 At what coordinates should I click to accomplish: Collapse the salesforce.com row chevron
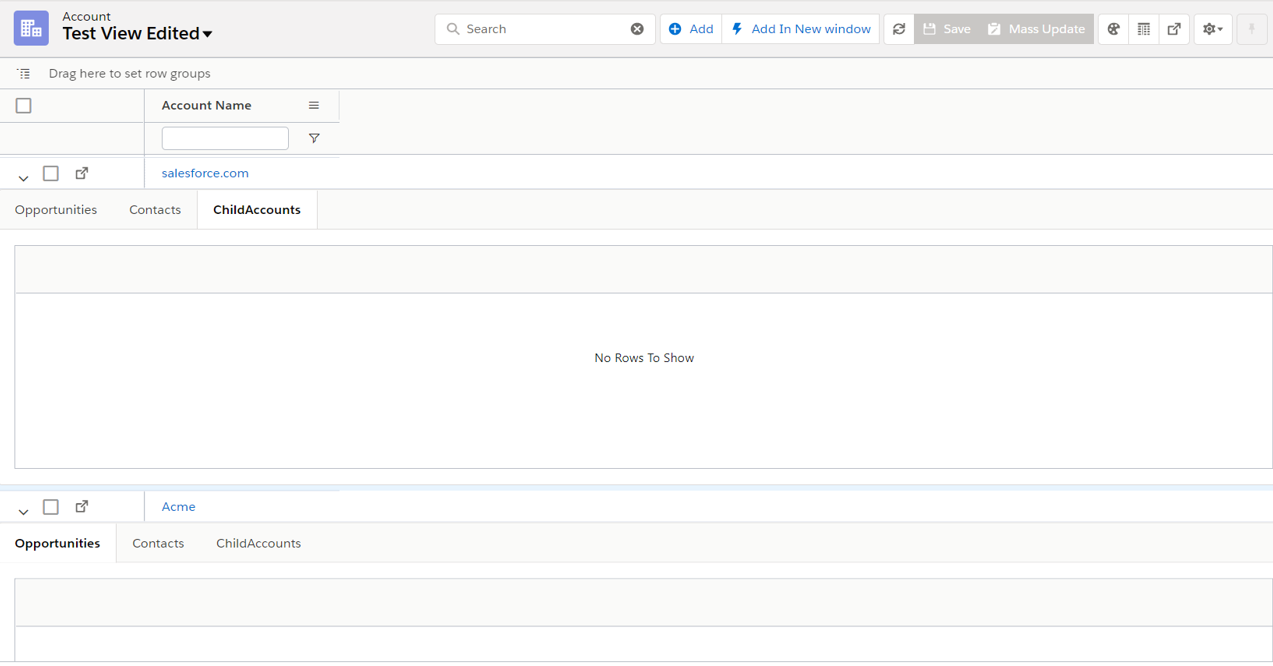(23, 177)
